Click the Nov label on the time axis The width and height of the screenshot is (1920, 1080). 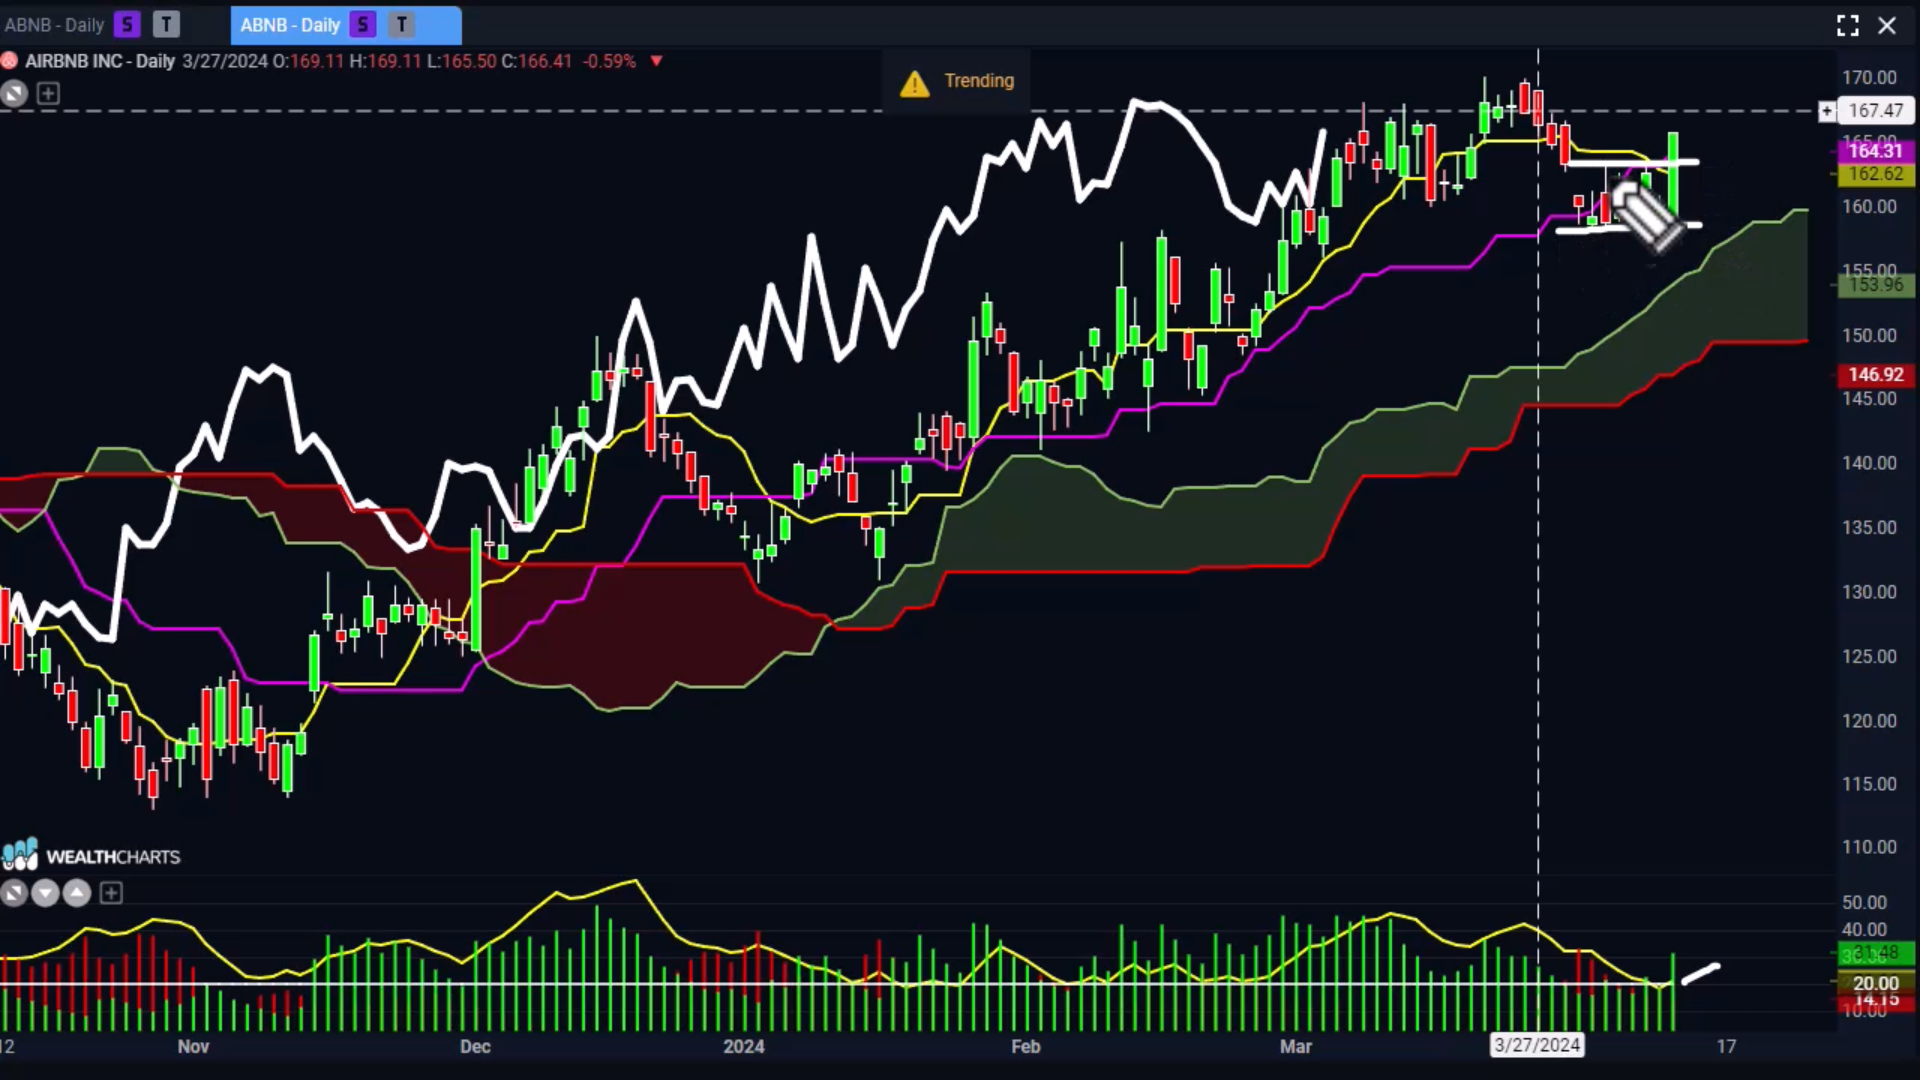coord(193,1047)
